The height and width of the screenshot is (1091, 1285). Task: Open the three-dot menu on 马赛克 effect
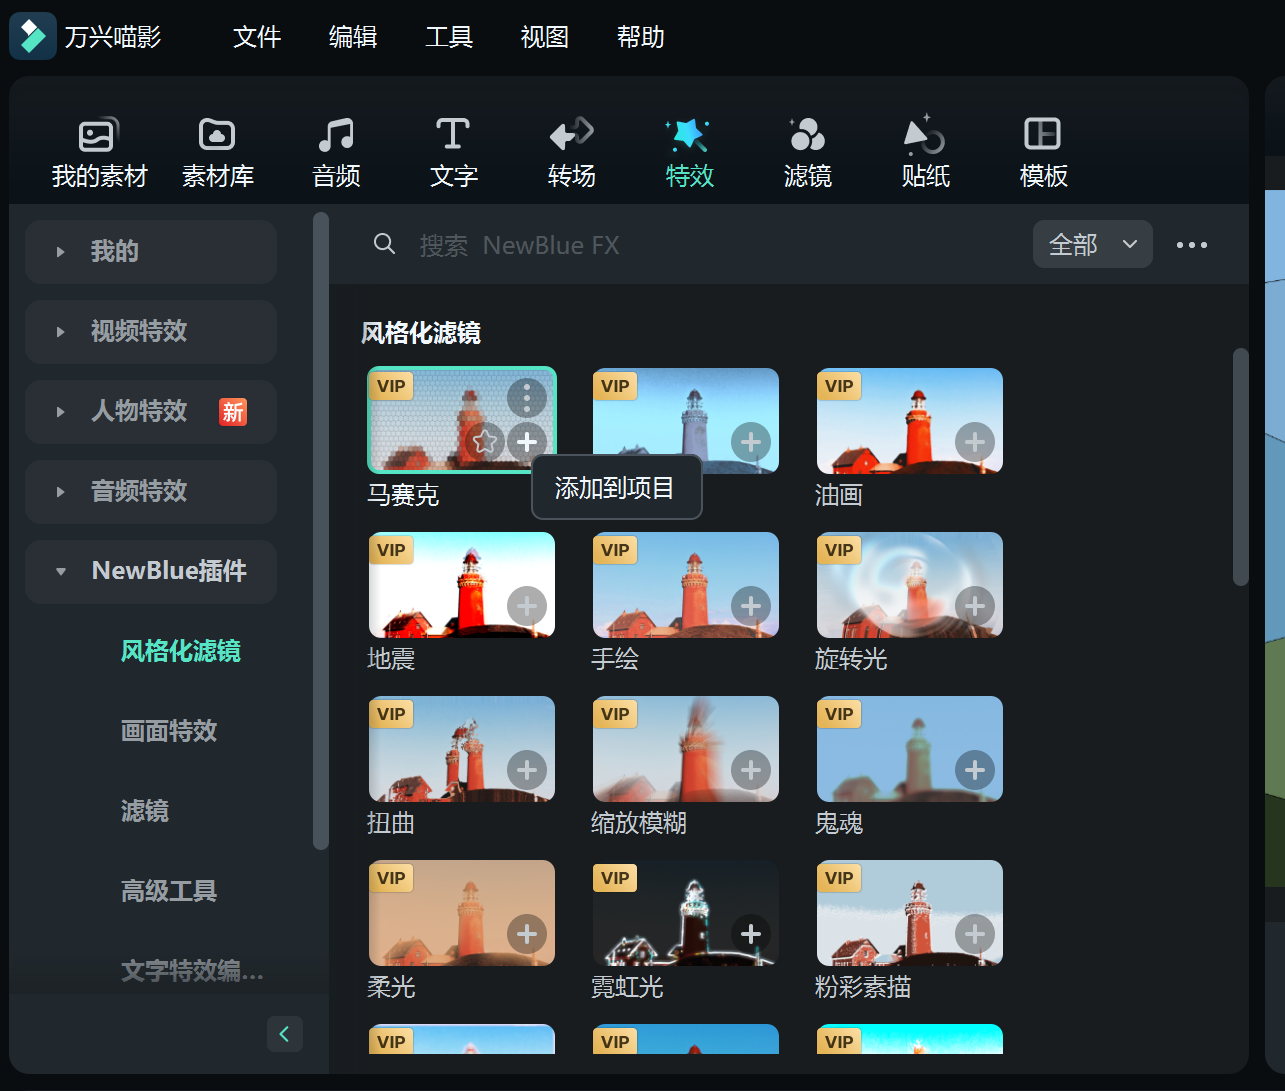[527, 397]
